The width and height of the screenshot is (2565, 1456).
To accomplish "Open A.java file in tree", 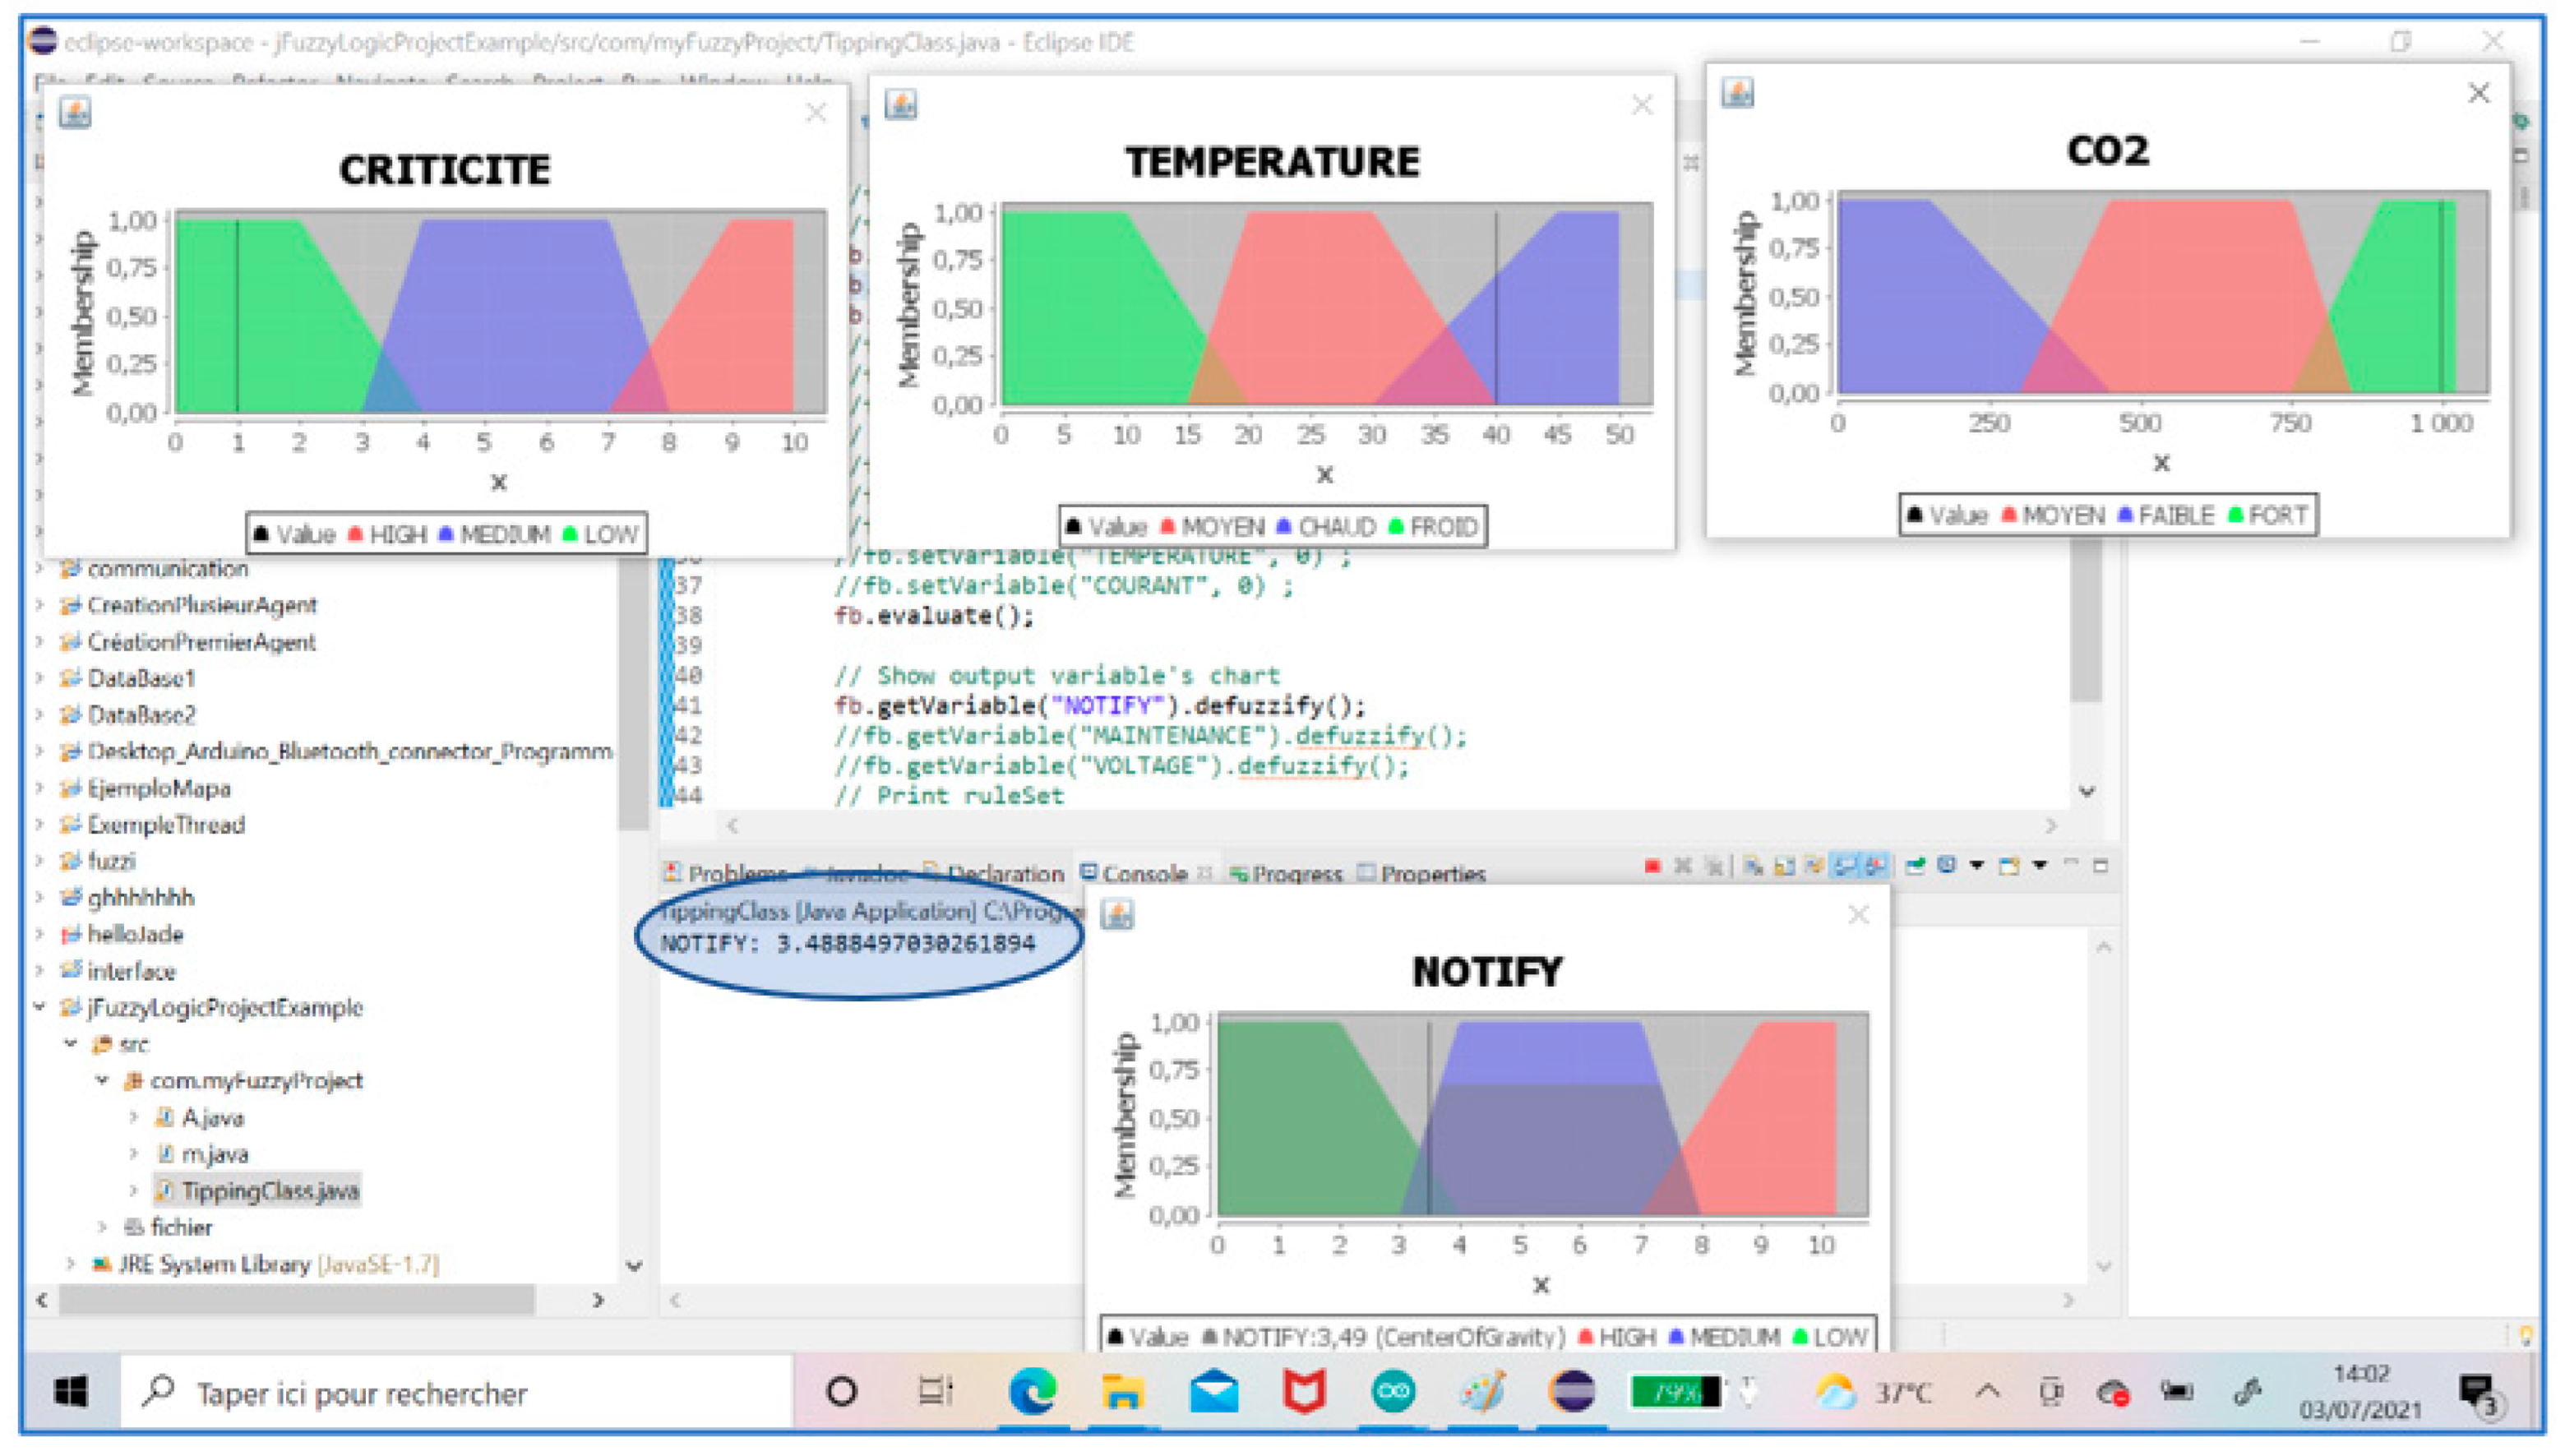I will (212, 1117).
